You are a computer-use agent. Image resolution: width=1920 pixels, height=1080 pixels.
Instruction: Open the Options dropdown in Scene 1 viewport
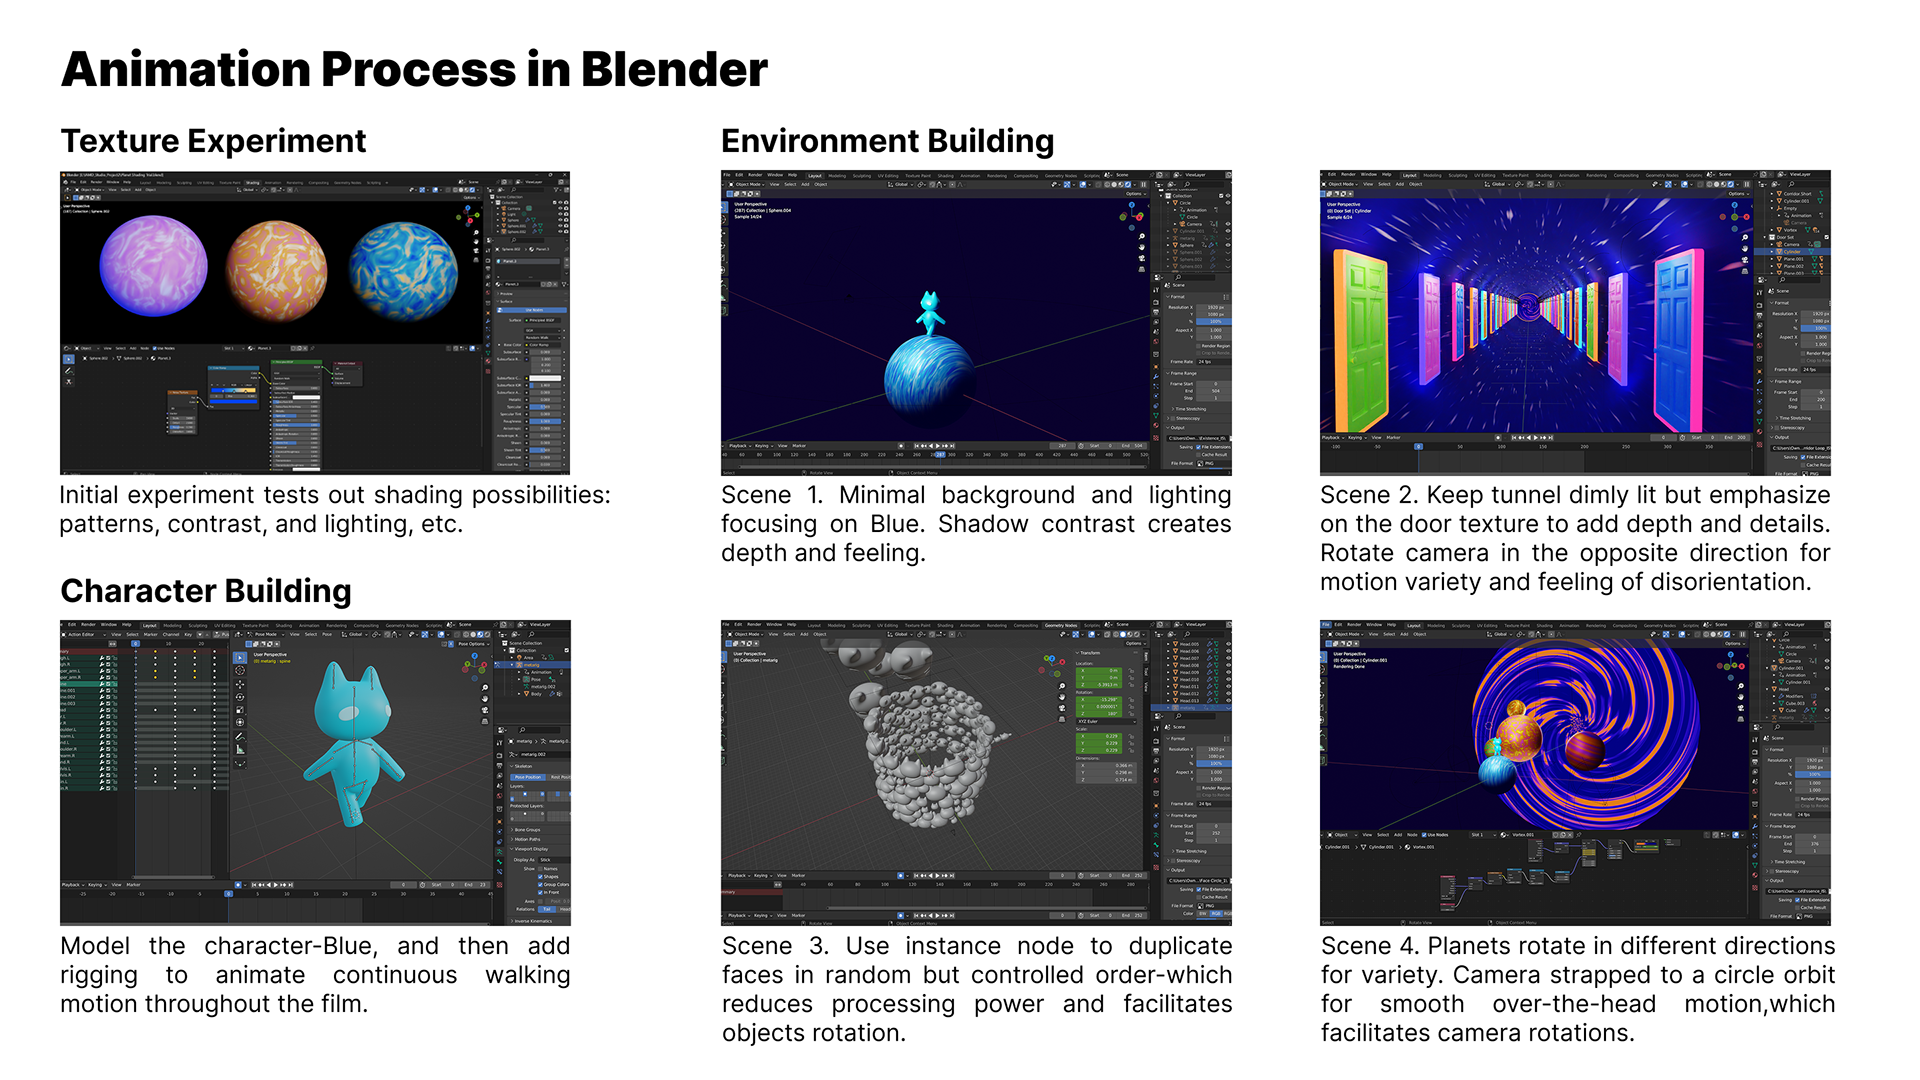(1136, 194)
